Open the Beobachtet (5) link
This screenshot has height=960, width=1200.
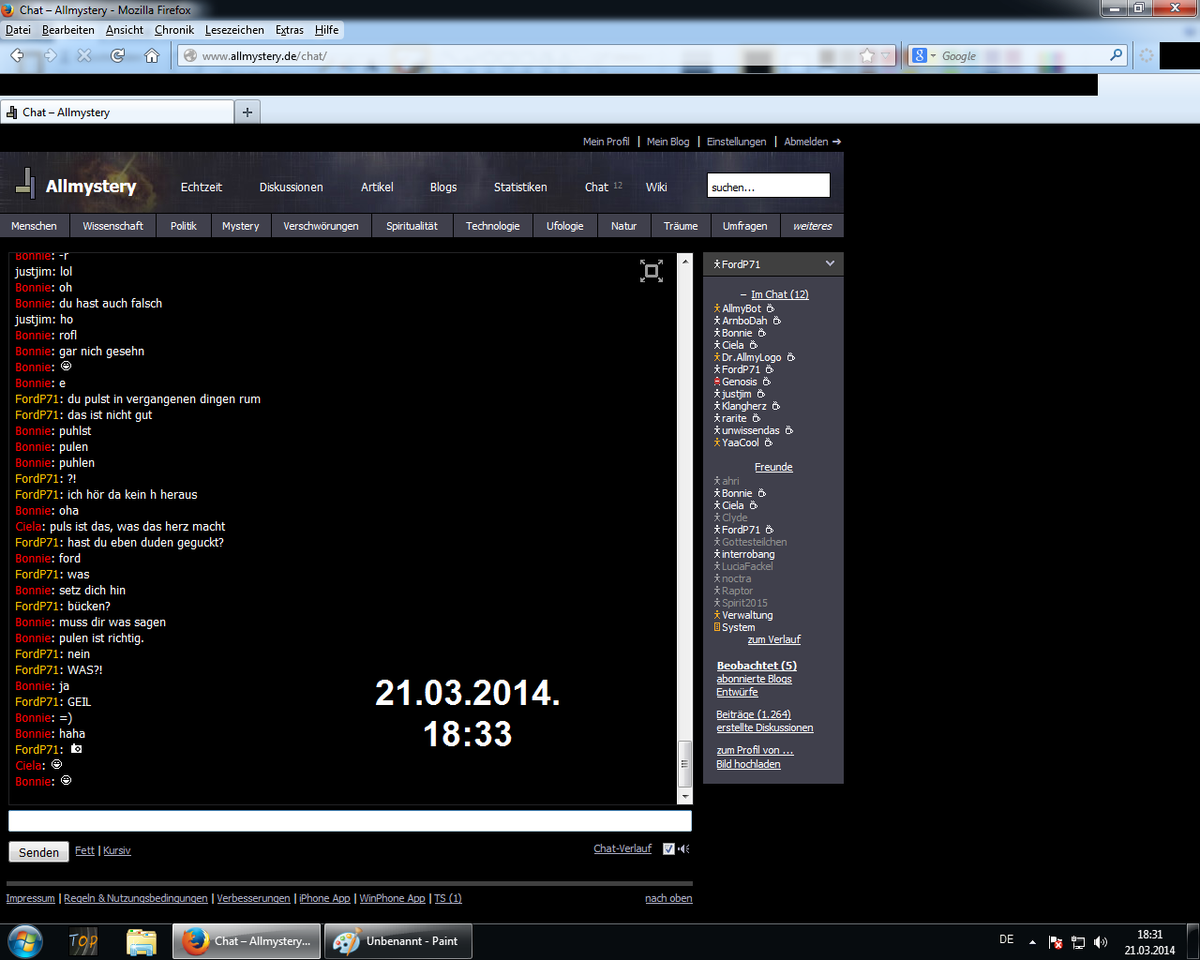point(757,666)
